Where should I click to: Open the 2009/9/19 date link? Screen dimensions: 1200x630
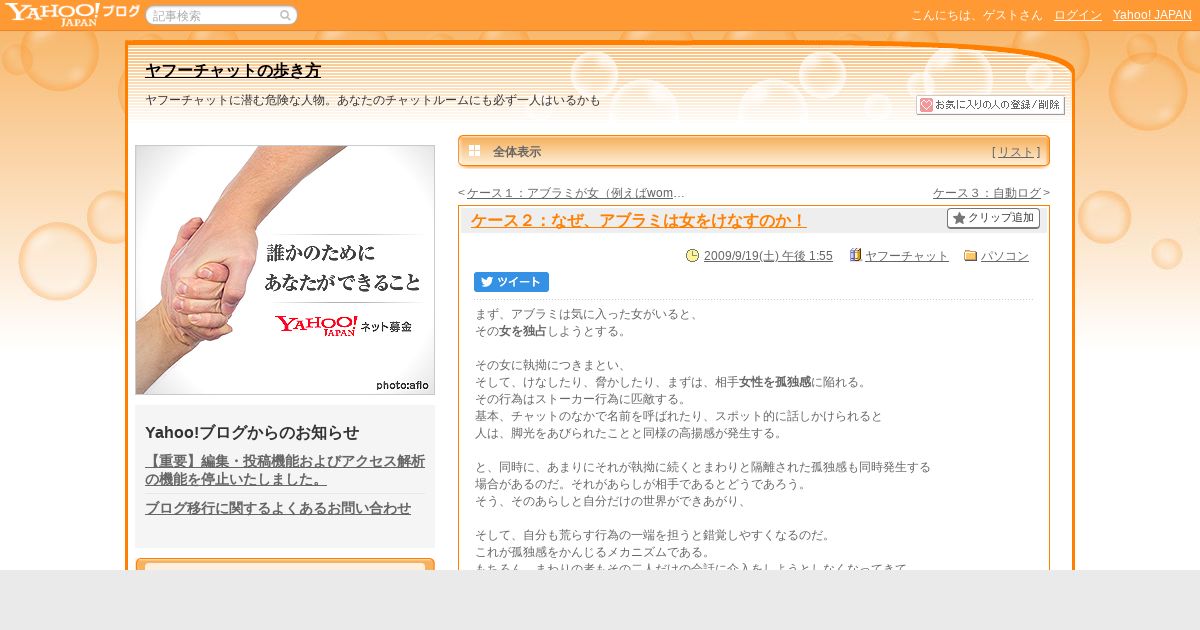[768, 256]
